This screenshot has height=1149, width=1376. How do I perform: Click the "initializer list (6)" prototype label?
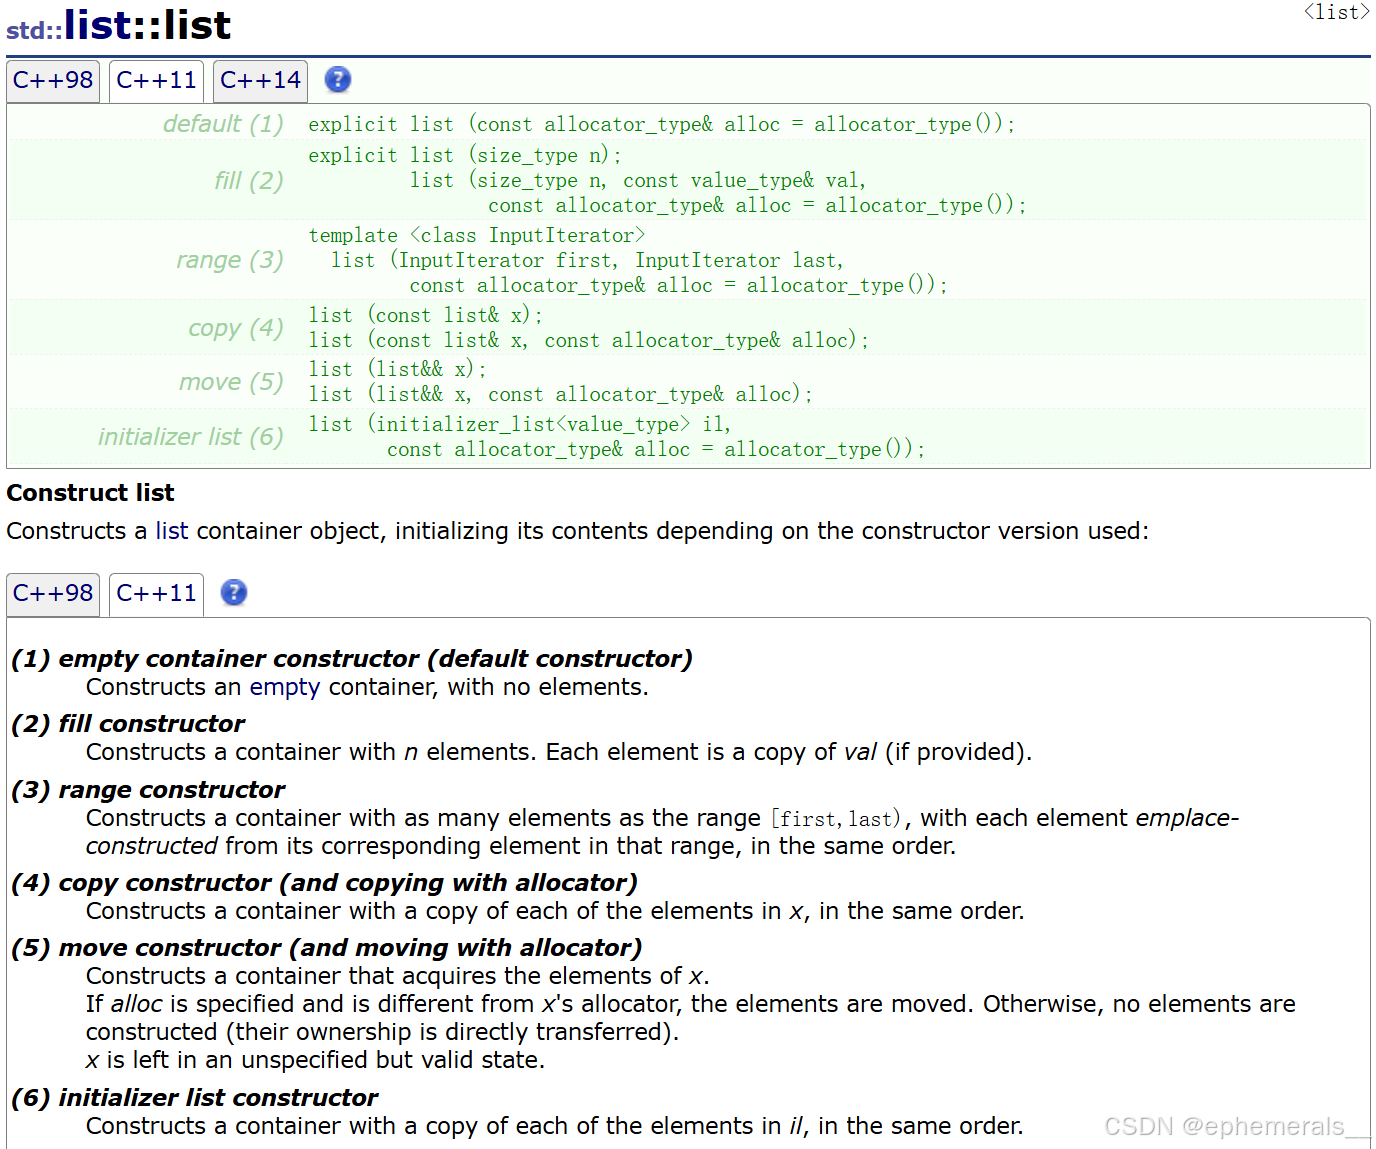tap(190, 437)
